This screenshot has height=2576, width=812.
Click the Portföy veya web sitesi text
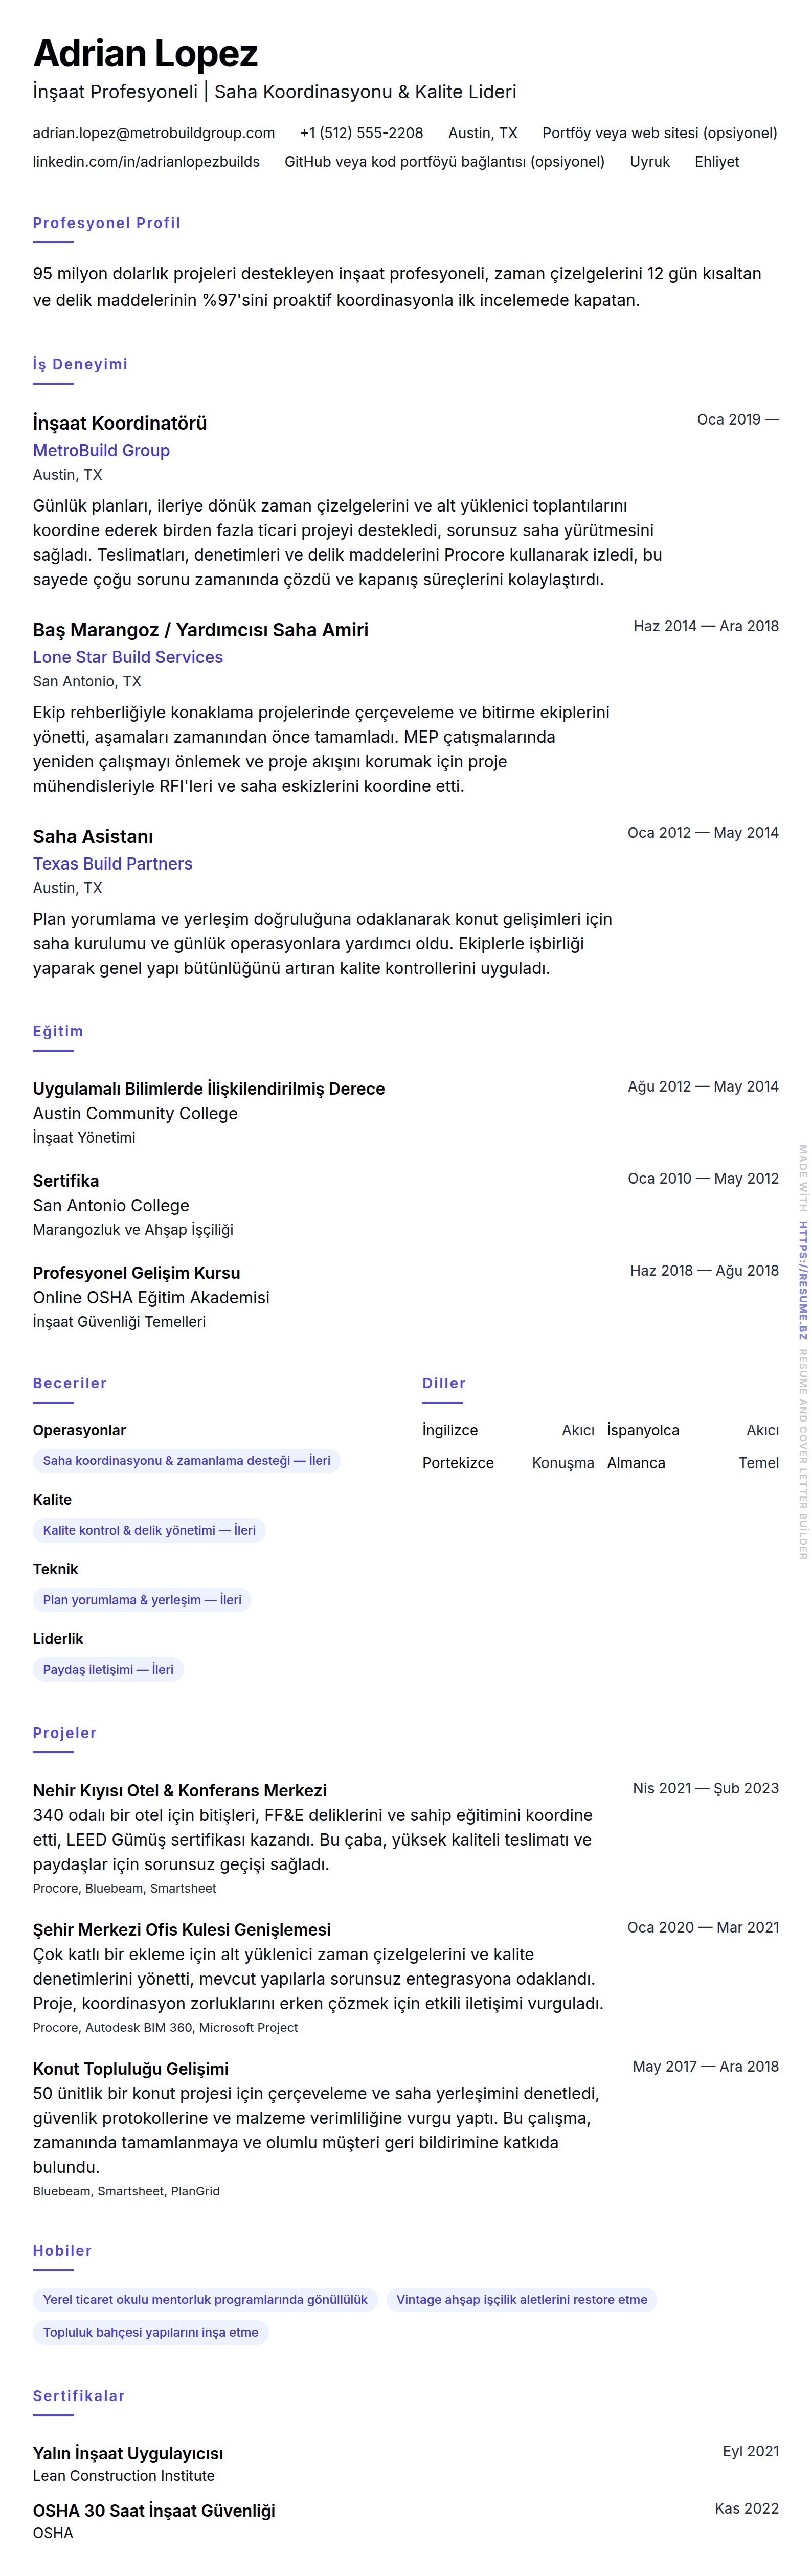[659, 133]
